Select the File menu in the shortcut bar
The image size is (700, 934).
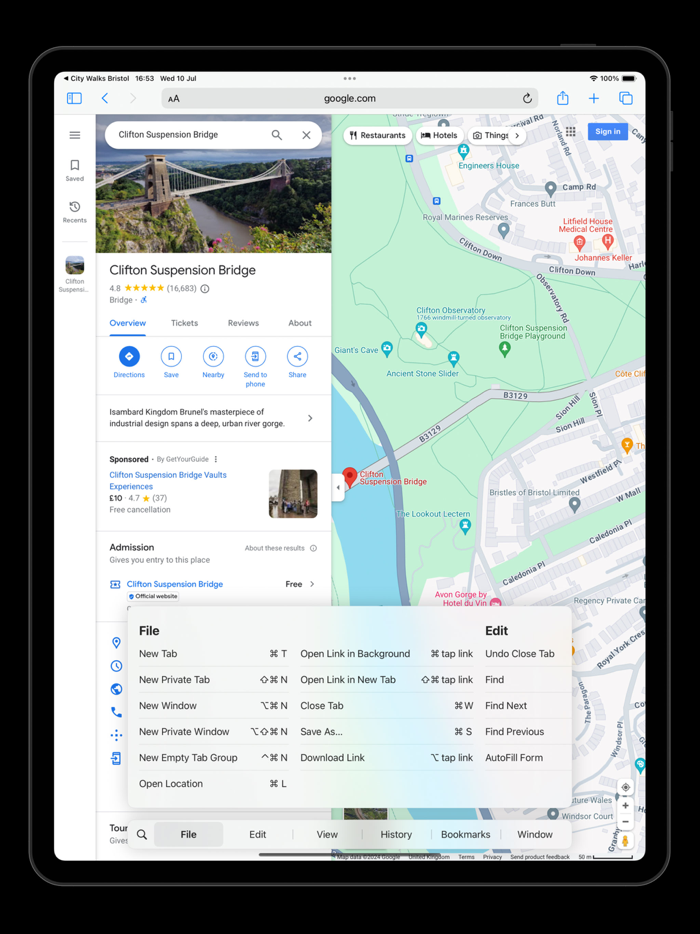pos(188,835)
